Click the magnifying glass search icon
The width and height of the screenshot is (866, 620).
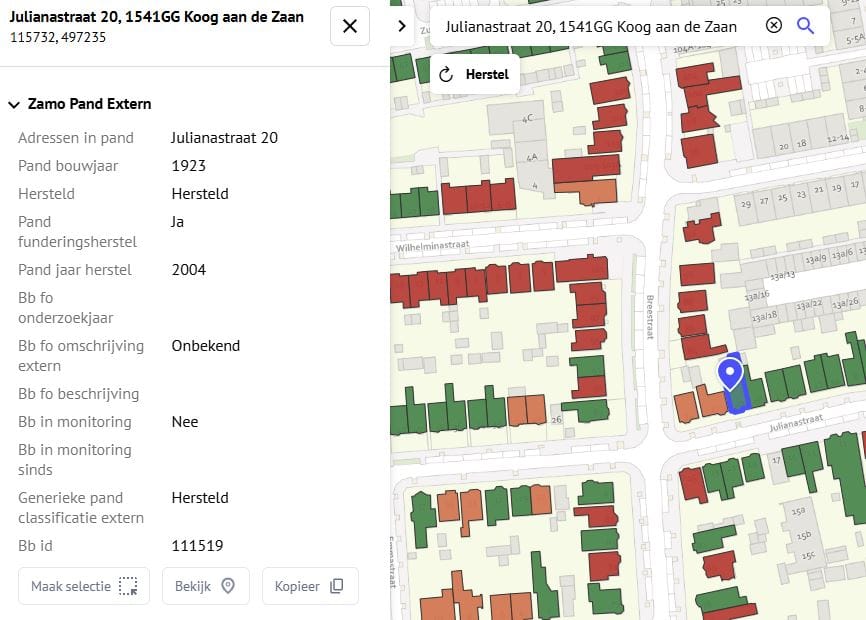(805, 26)
